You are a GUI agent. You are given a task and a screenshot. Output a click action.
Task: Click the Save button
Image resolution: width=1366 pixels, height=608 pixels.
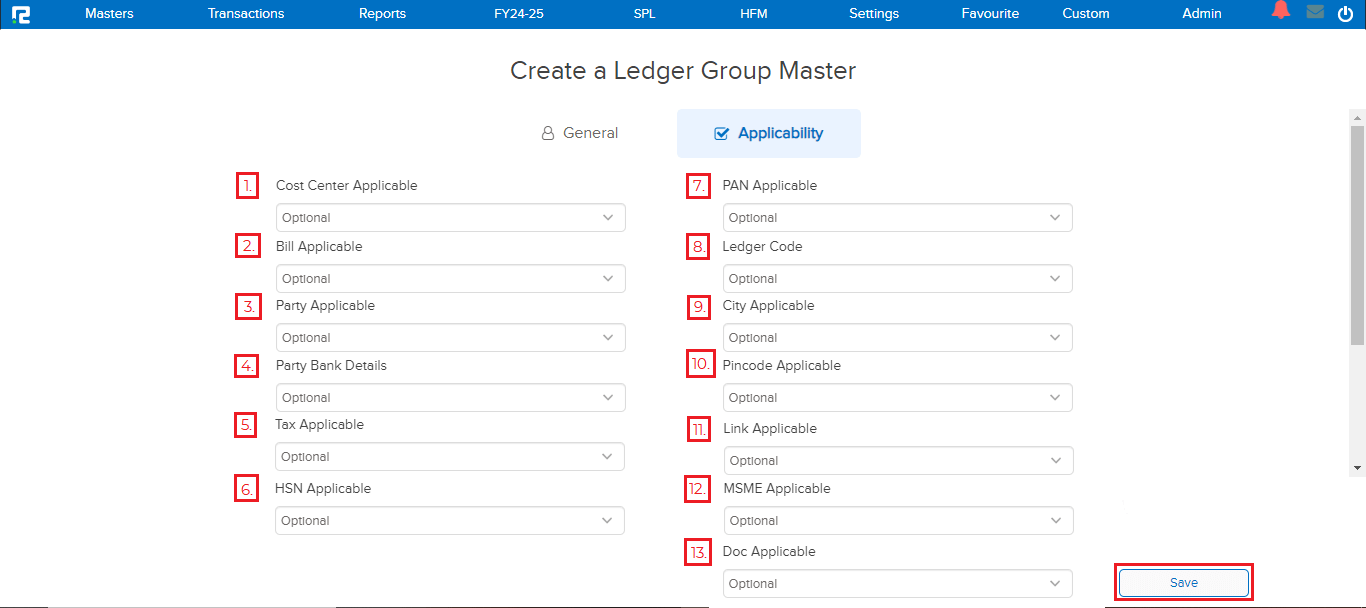pos(1183,583)
